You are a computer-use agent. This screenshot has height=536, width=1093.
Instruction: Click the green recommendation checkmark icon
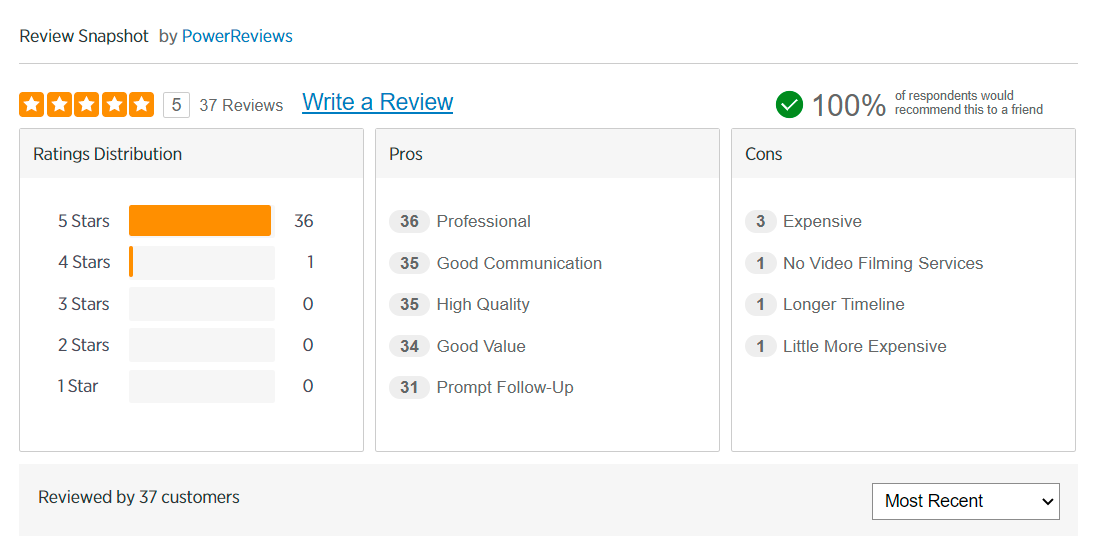[x=789, y=104]
